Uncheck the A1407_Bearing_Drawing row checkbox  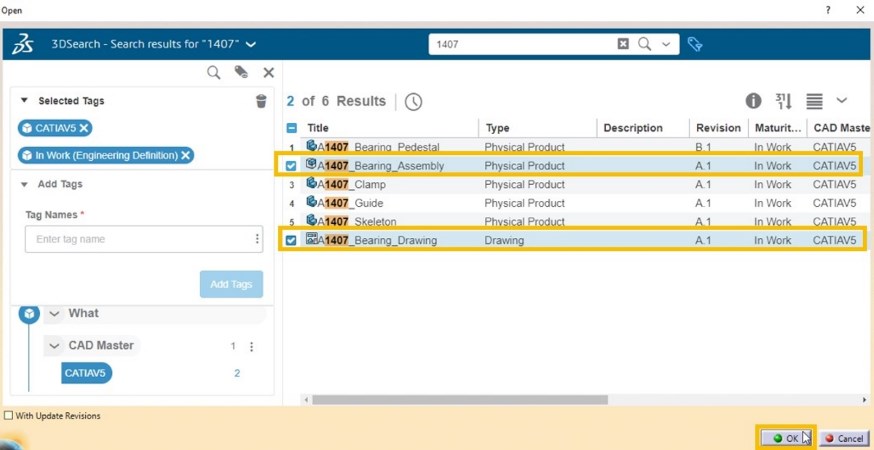tap(291, 240)
